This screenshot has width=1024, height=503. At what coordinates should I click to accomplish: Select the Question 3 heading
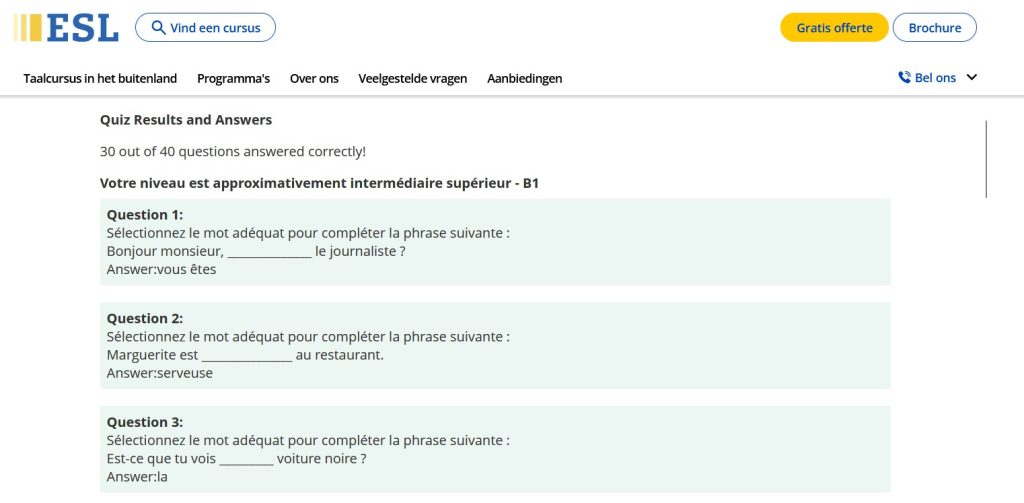tap(145, 422)
